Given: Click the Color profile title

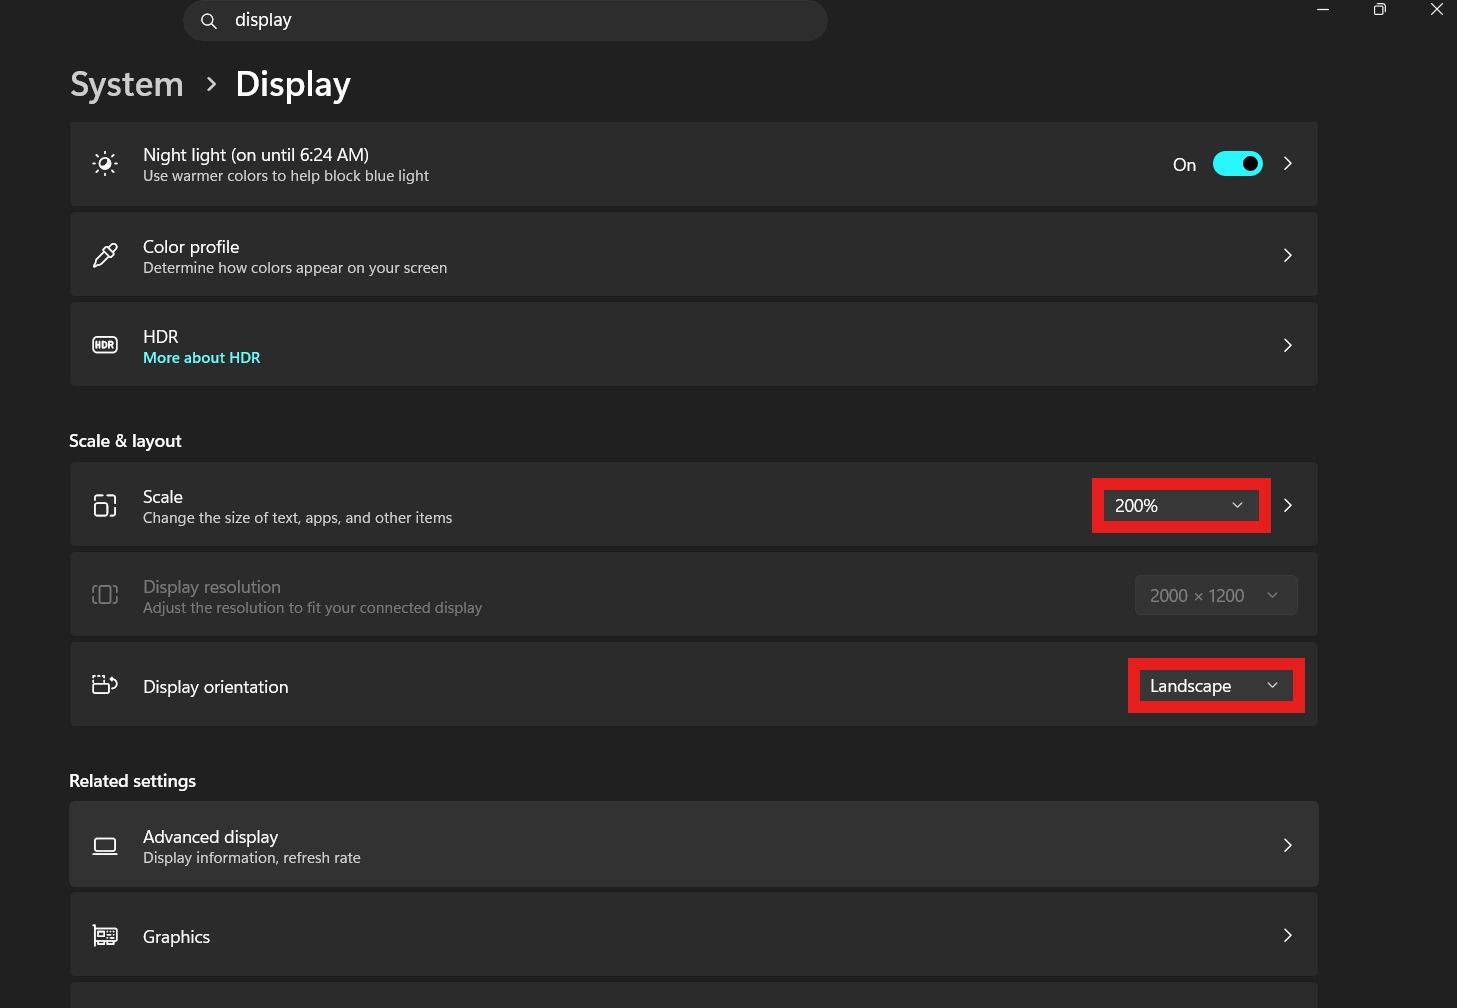Looking at the screenshot, I should pyautogui.click(x=191, y=247).
